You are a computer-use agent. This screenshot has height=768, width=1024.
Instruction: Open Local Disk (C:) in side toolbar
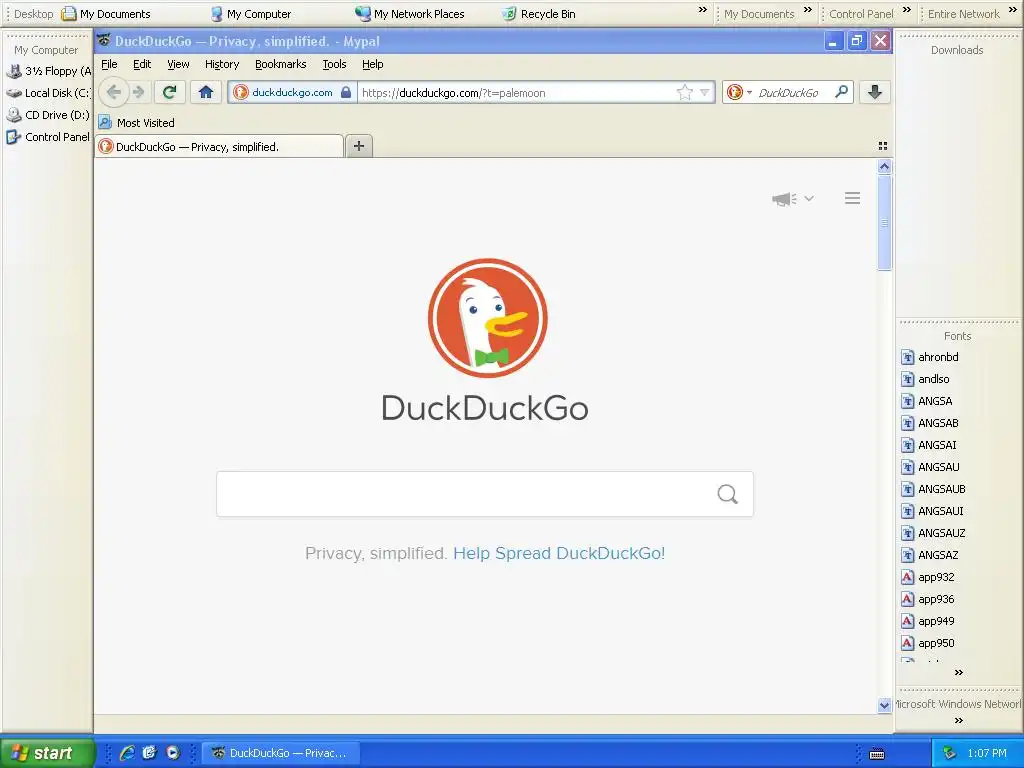coord(48,93)
